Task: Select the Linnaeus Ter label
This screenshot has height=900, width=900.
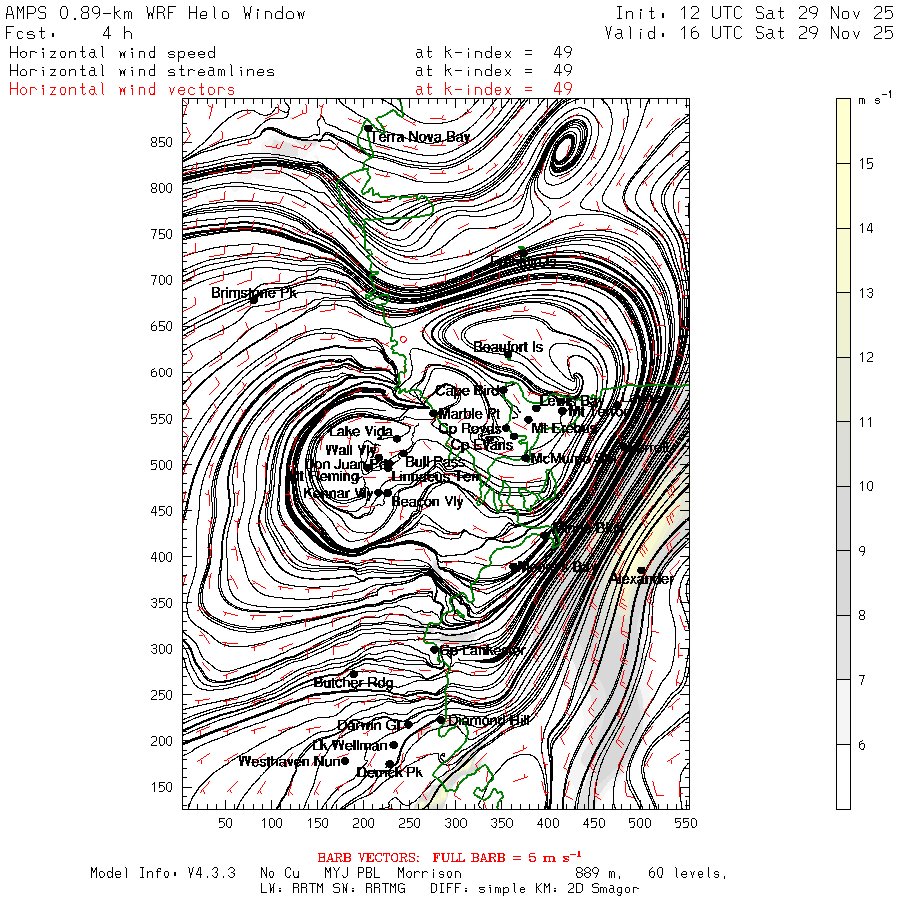Action: point(435,476)
